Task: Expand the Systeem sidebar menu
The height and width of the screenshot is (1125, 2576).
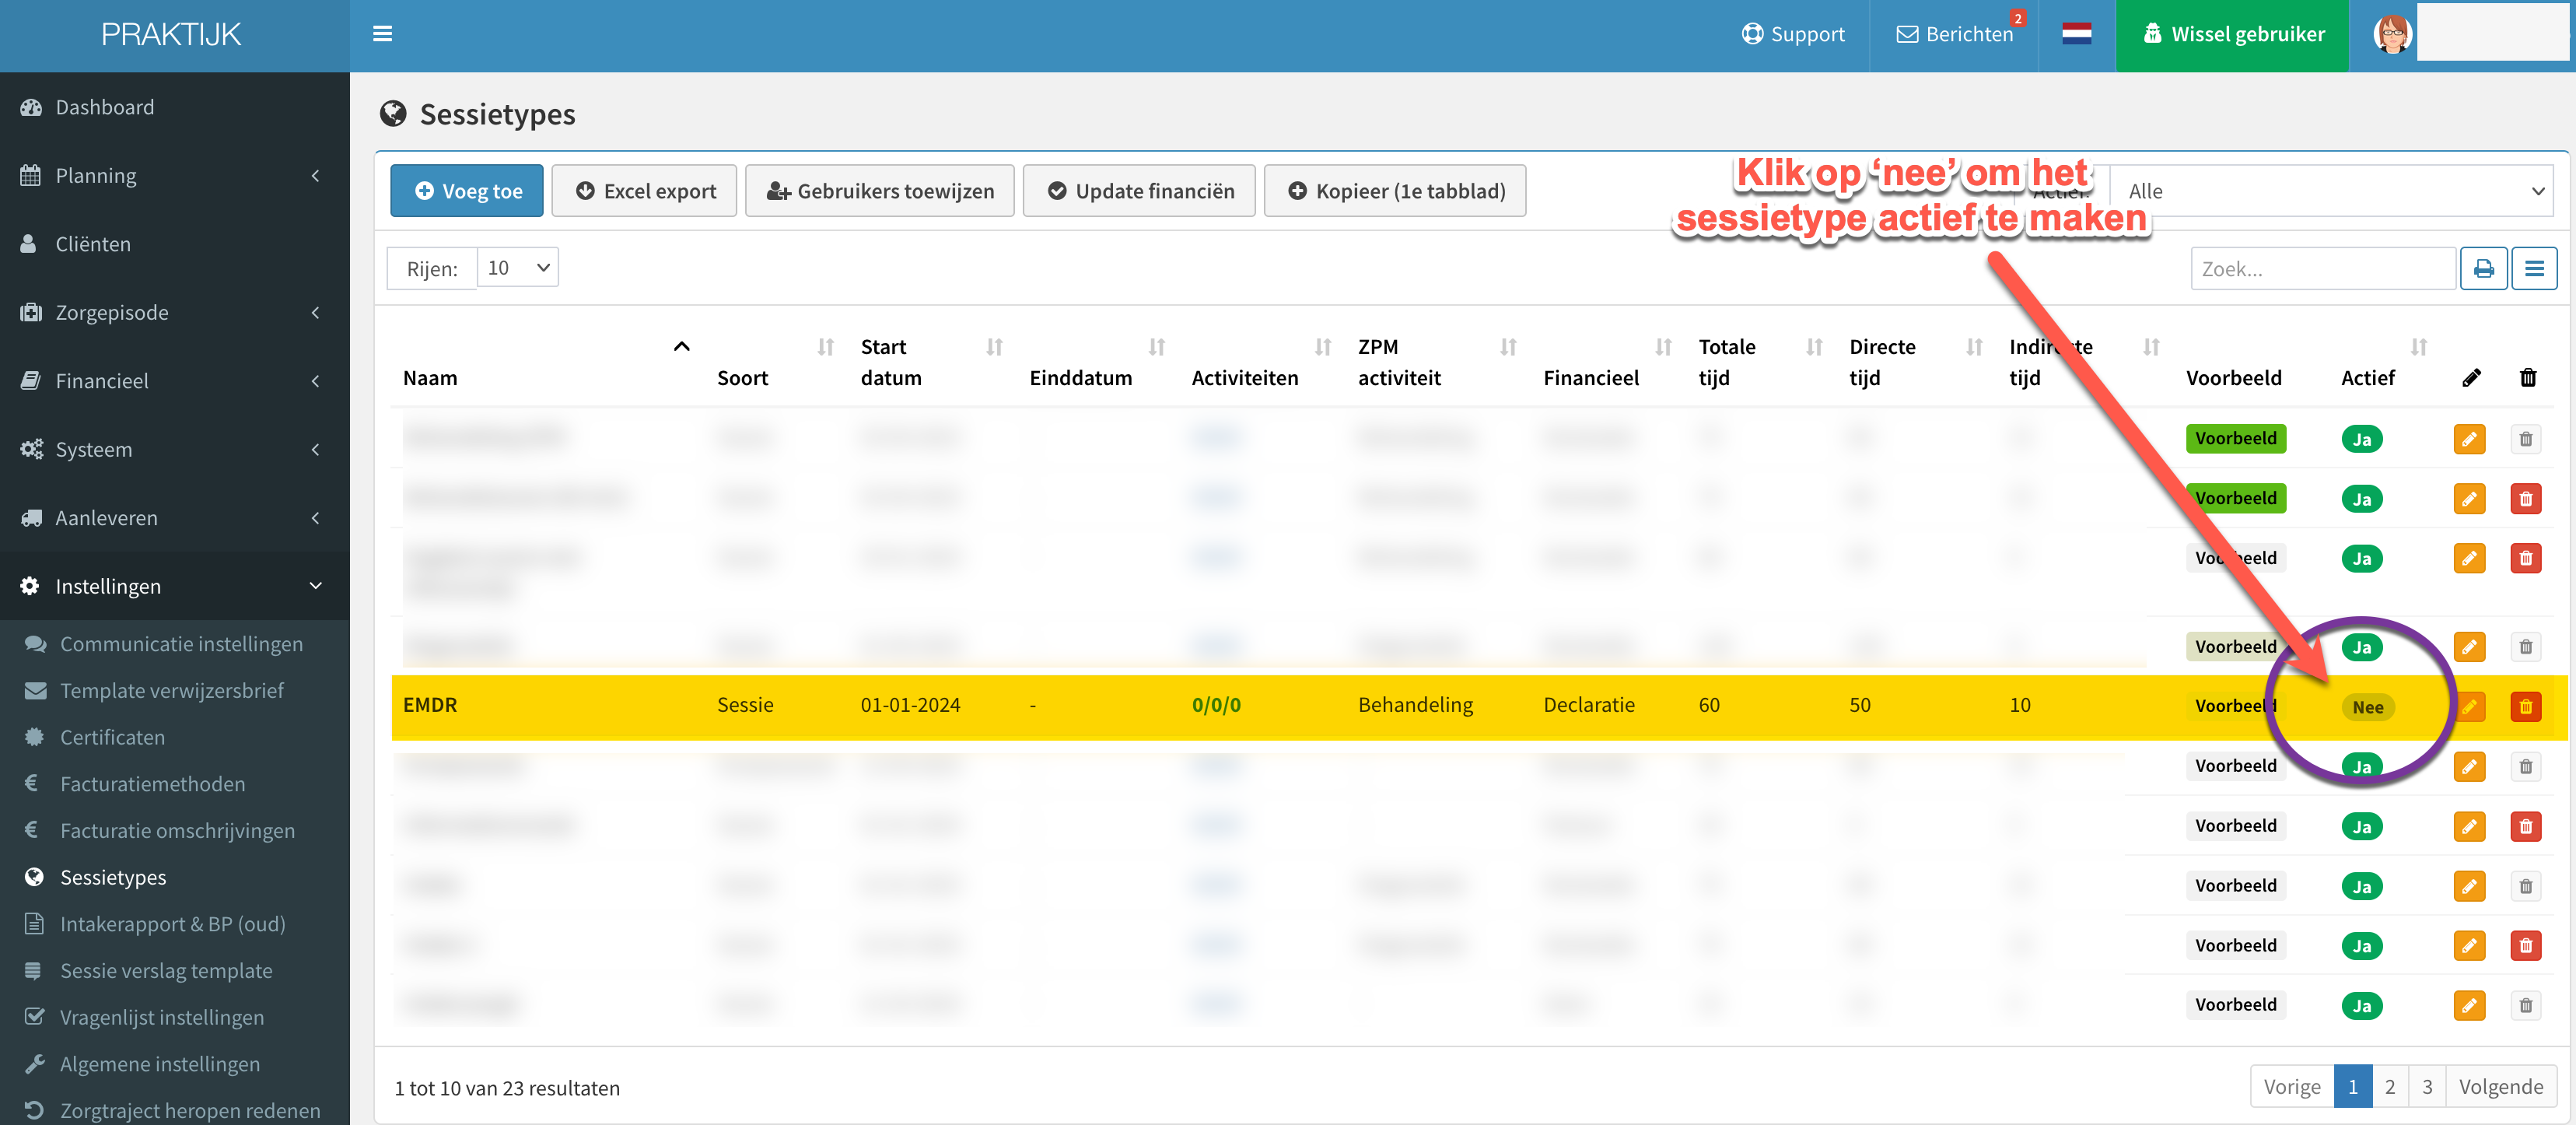Action: [x=174, y=450]
